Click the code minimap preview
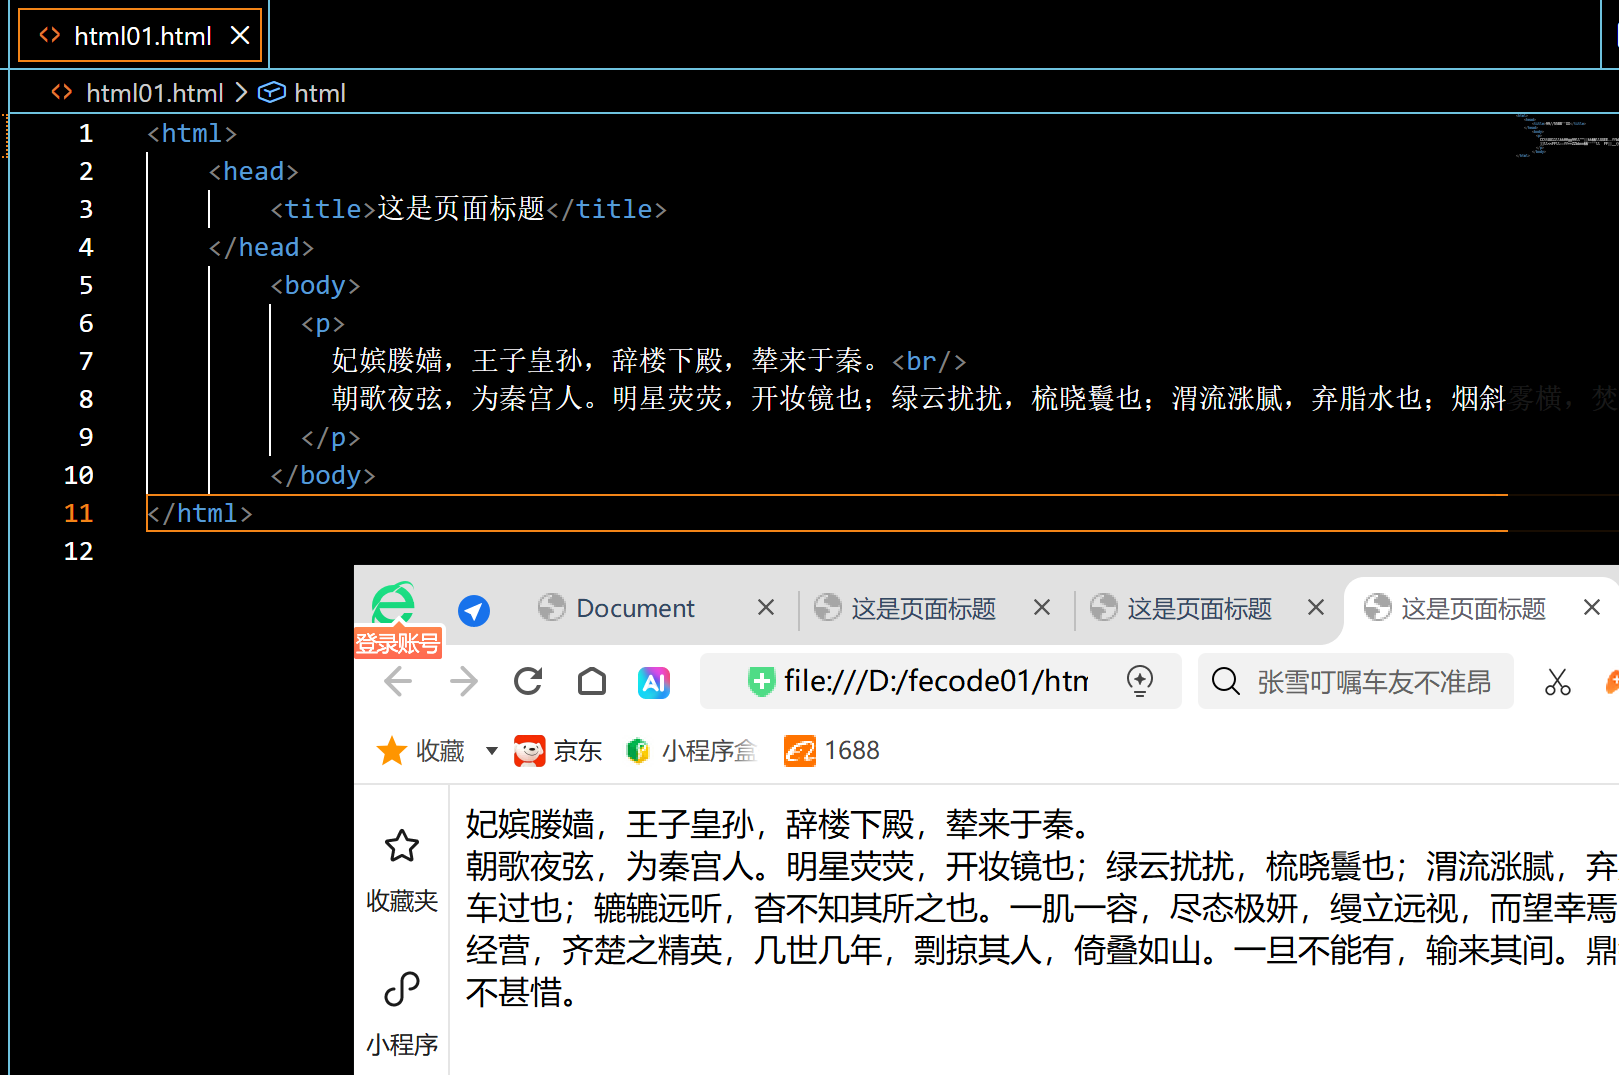Viewport: 1619px width, 1075px height. pyautogui.click(x=1565, y=136)
